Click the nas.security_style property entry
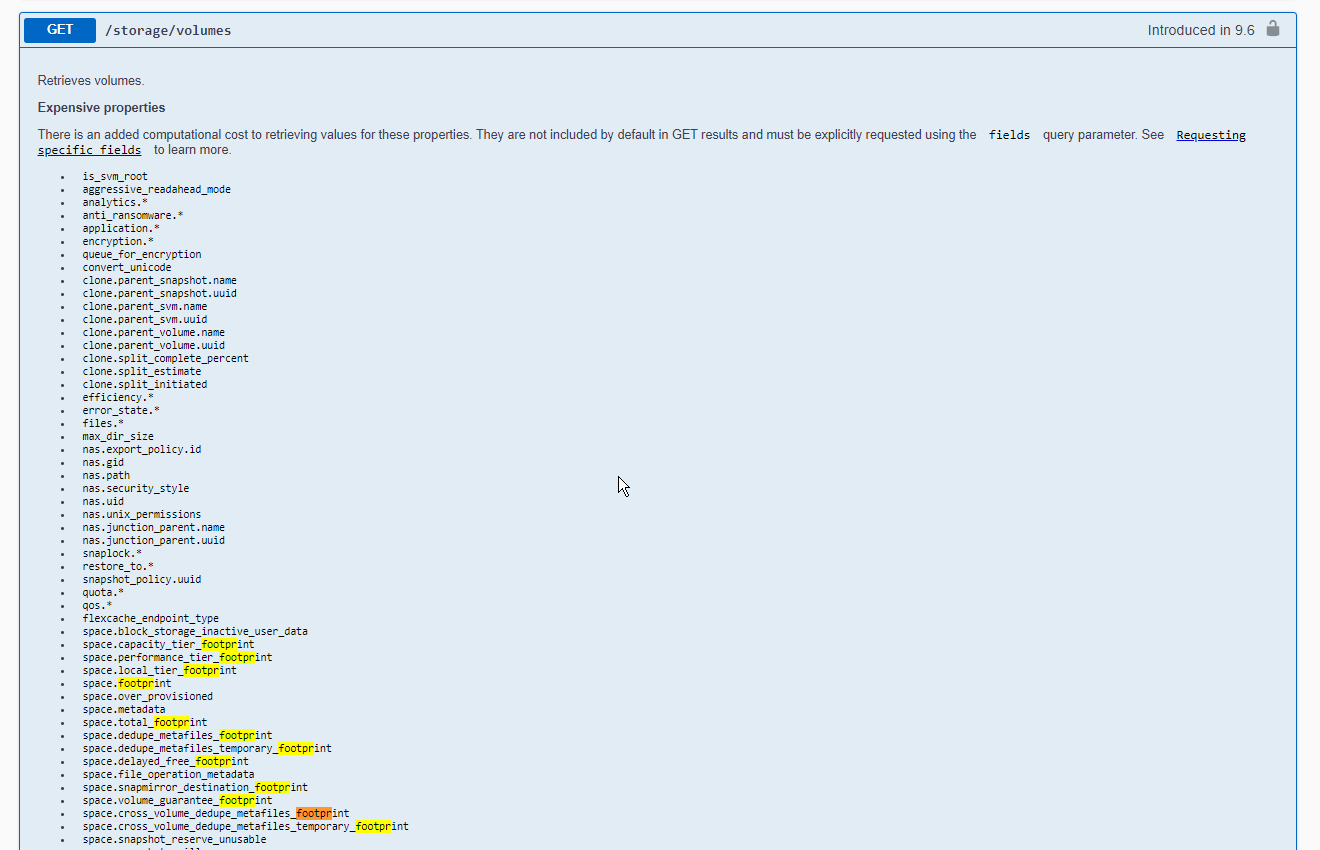The width and height of the screenshot is (1320, 850). coord(136,488)
